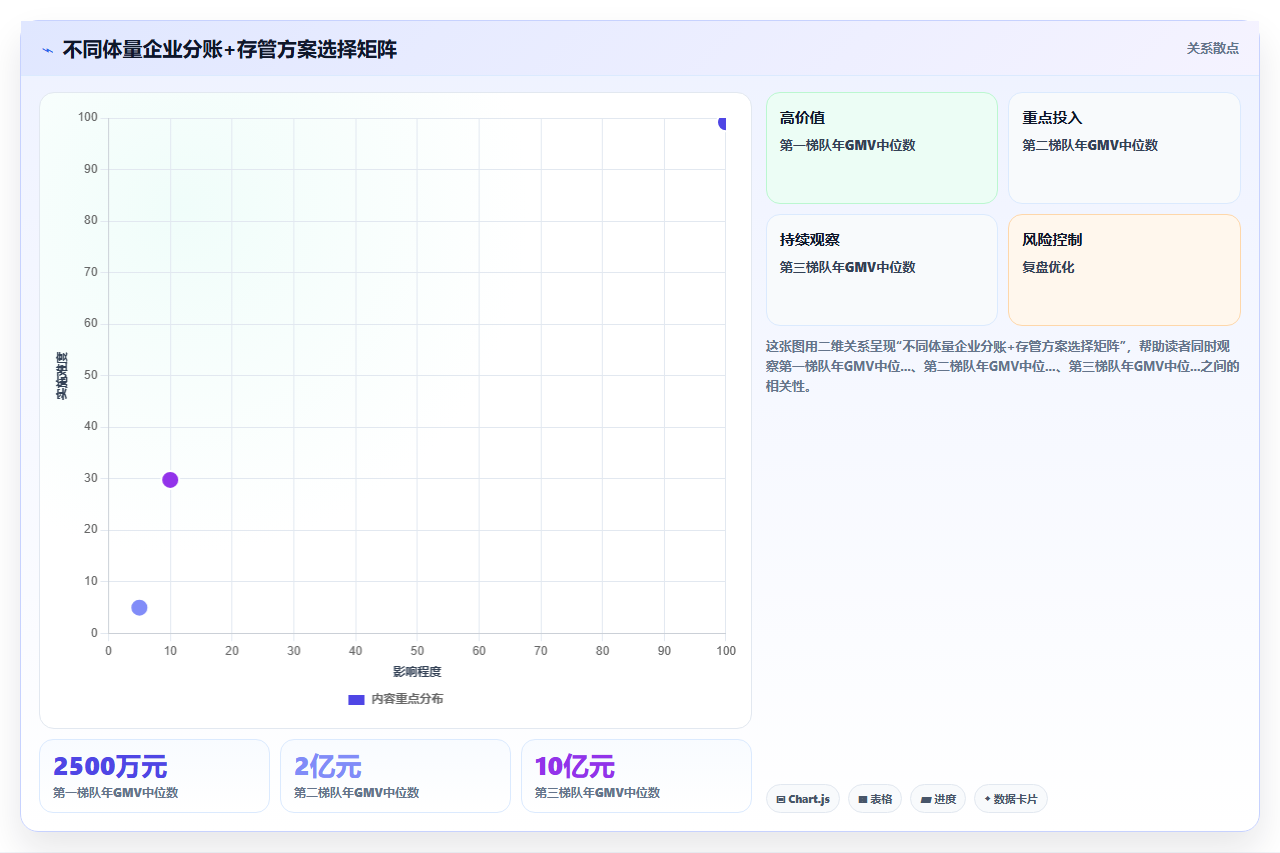Click the 2500万元 stat card

click(154, 776)
